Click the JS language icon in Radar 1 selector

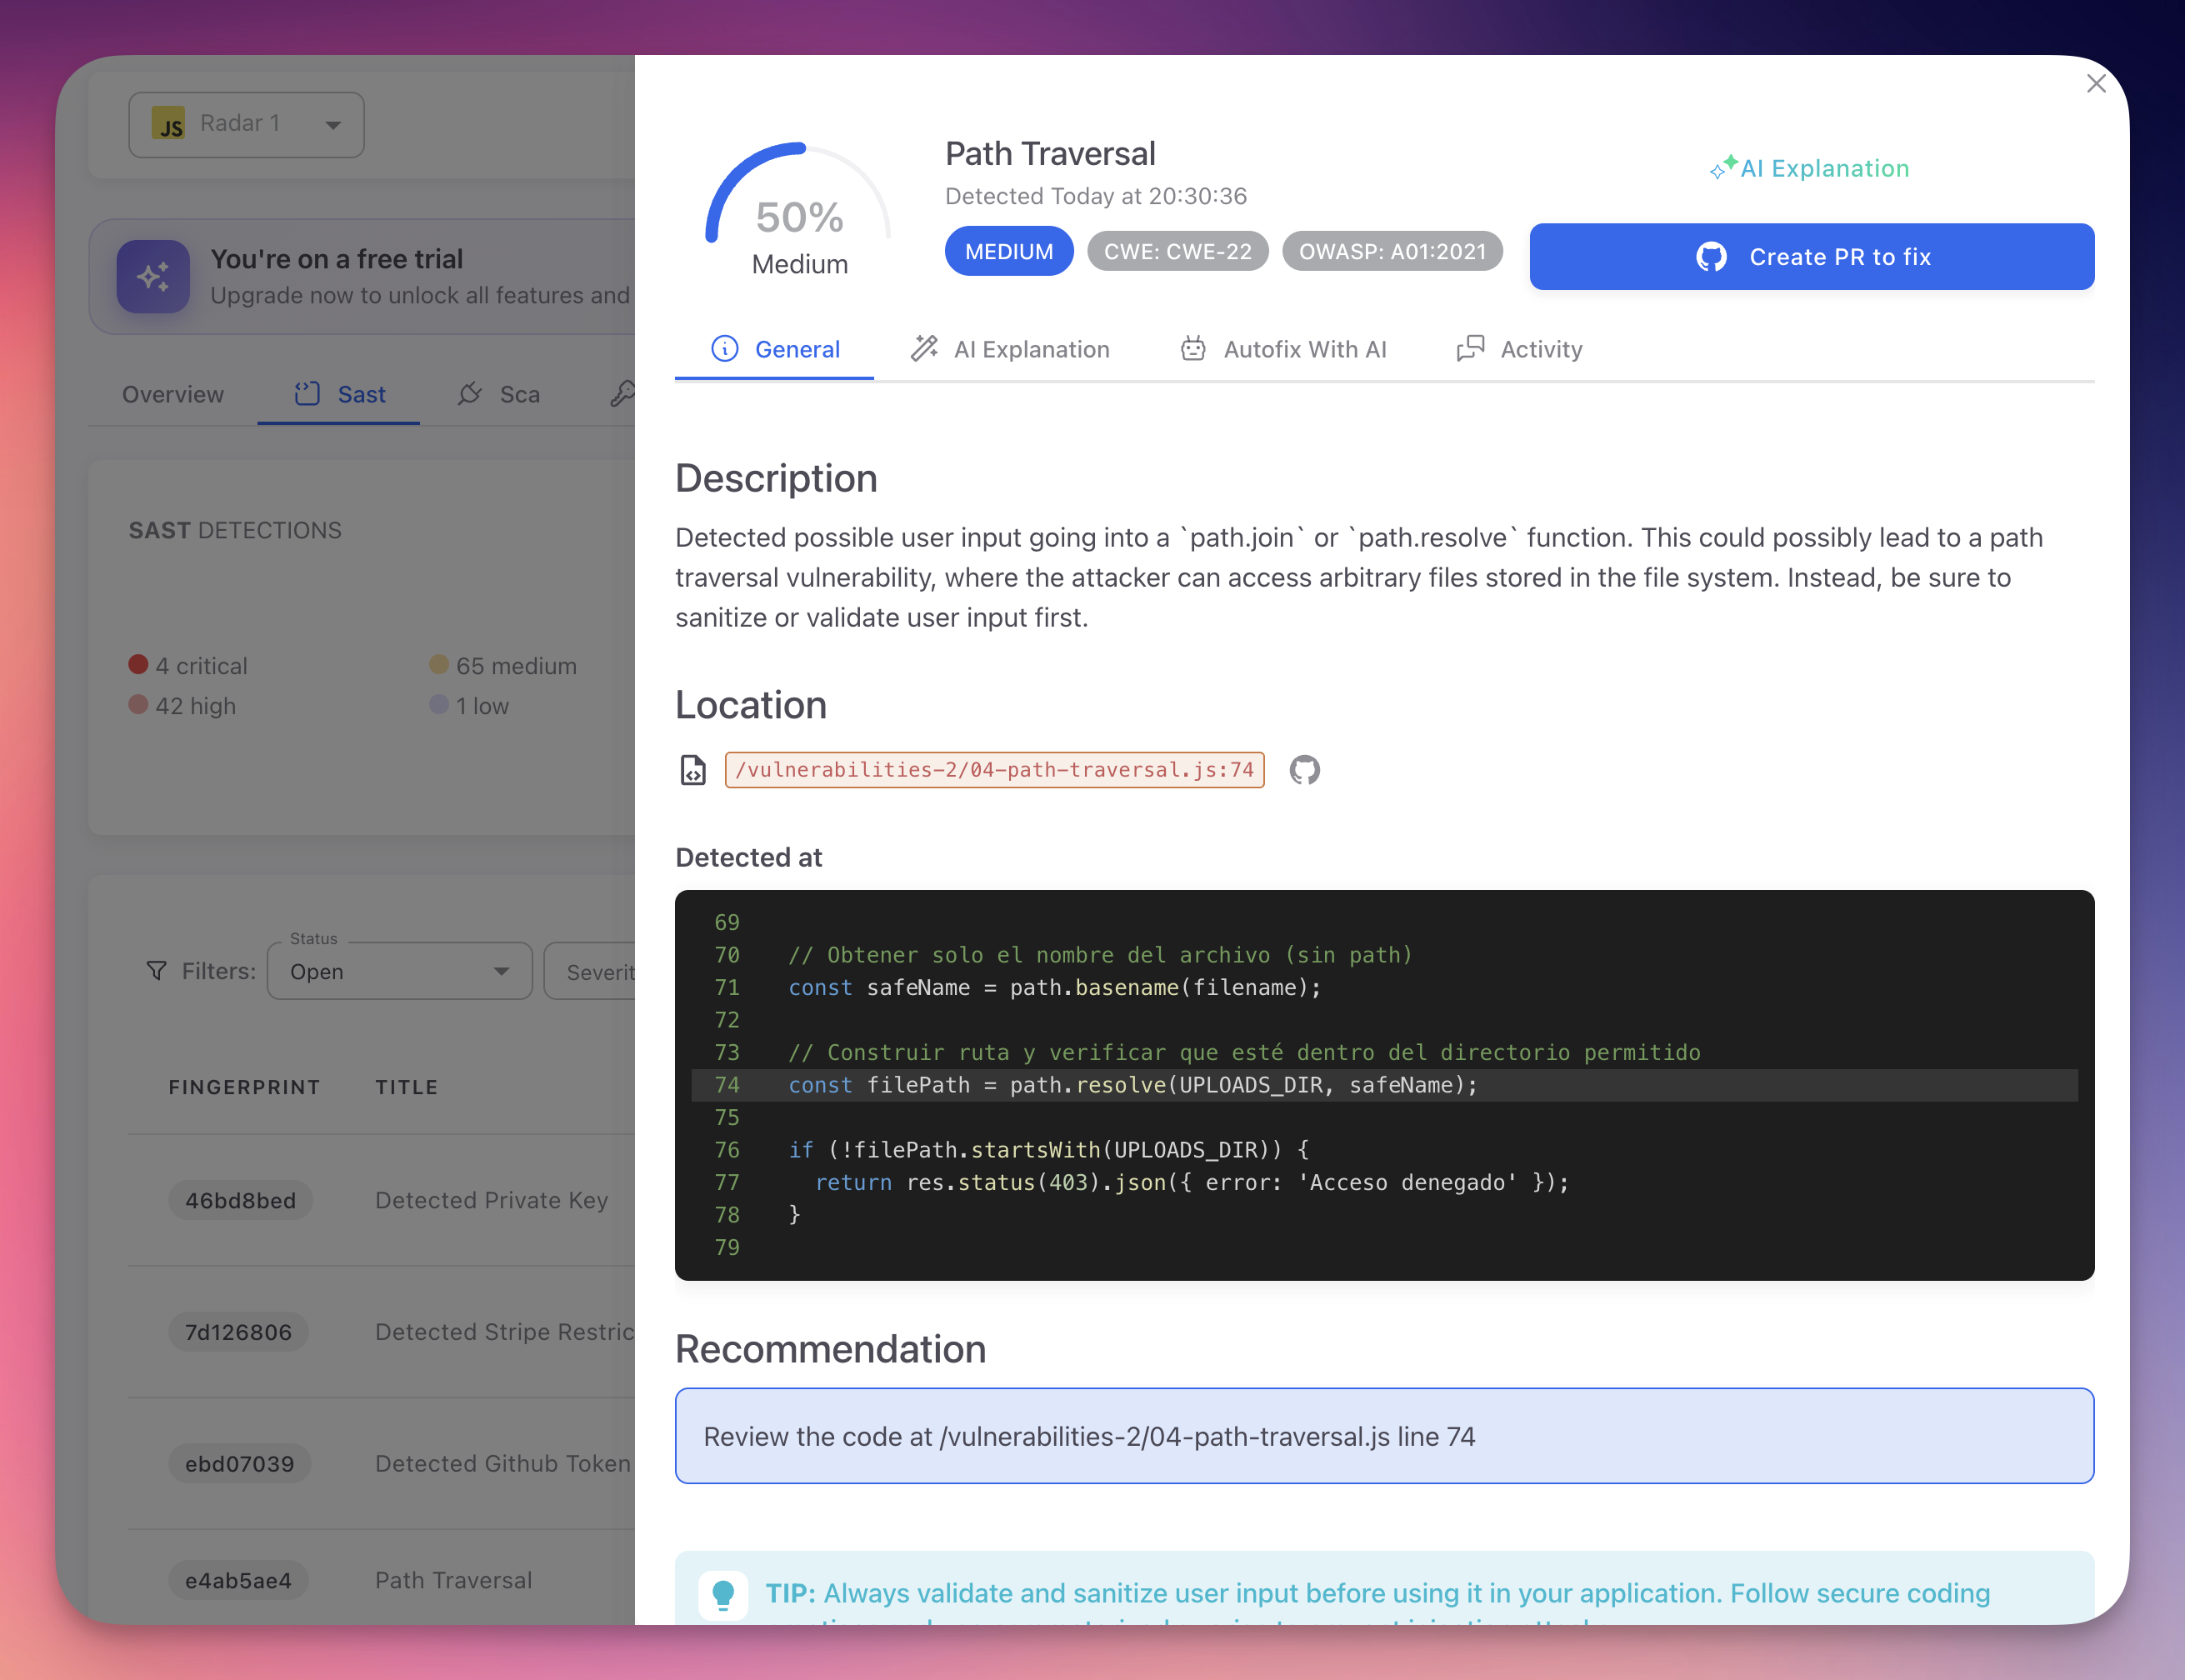point(168,124)
